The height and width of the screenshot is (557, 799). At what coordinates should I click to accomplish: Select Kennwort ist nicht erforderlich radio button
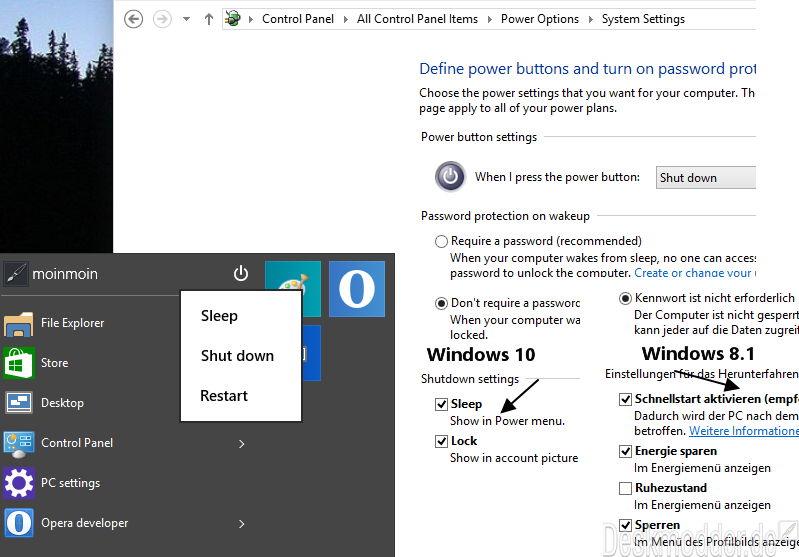pos(625,298)
